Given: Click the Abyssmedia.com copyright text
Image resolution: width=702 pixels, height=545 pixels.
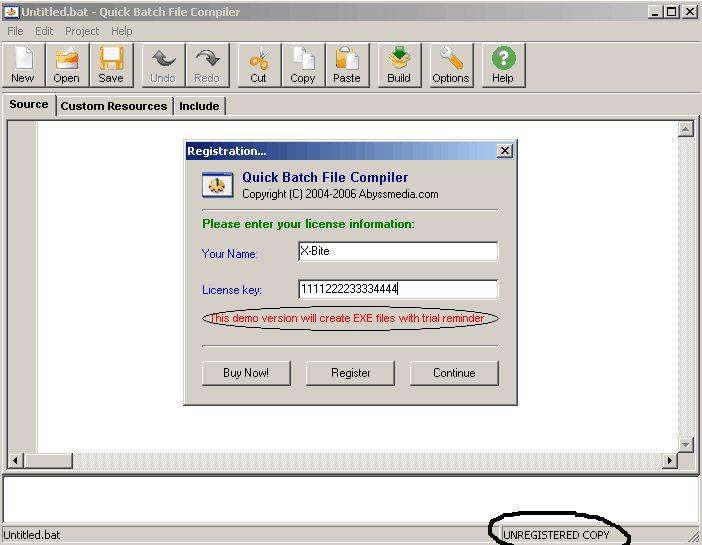Looking at the screenshot, I should tap(340, 194).
